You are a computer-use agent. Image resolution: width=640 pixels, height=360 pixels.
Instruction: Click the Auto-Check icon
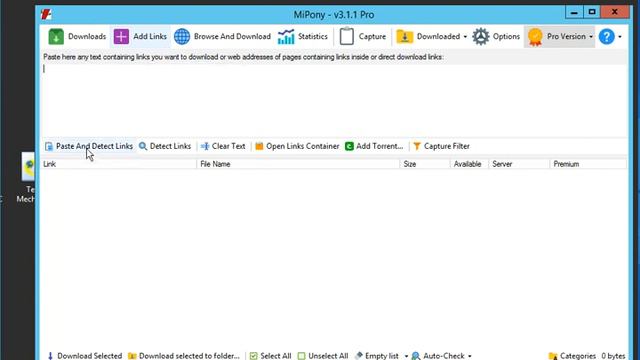tap(416, 356)
